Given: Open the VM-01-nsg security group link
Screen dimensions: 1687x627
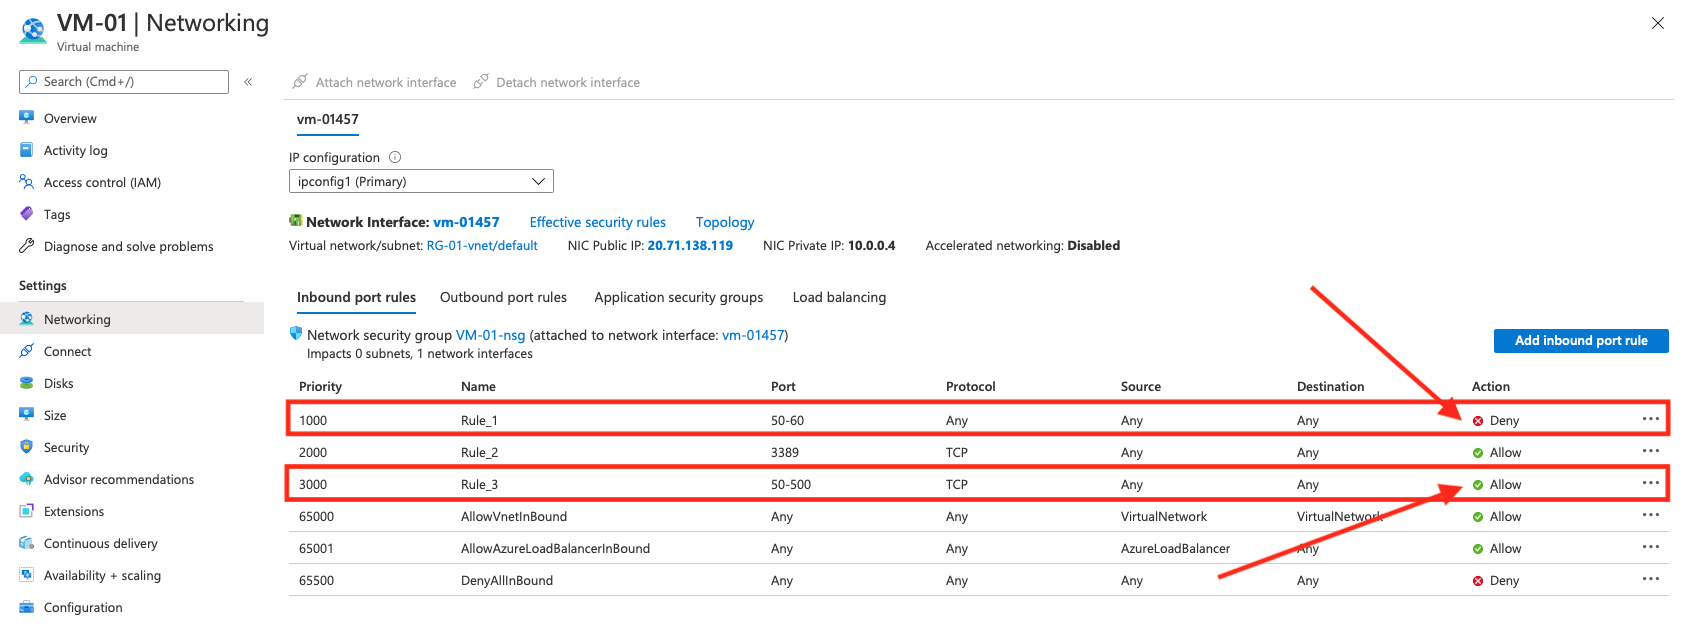Looking at the screenshot, I should [490, 335].
